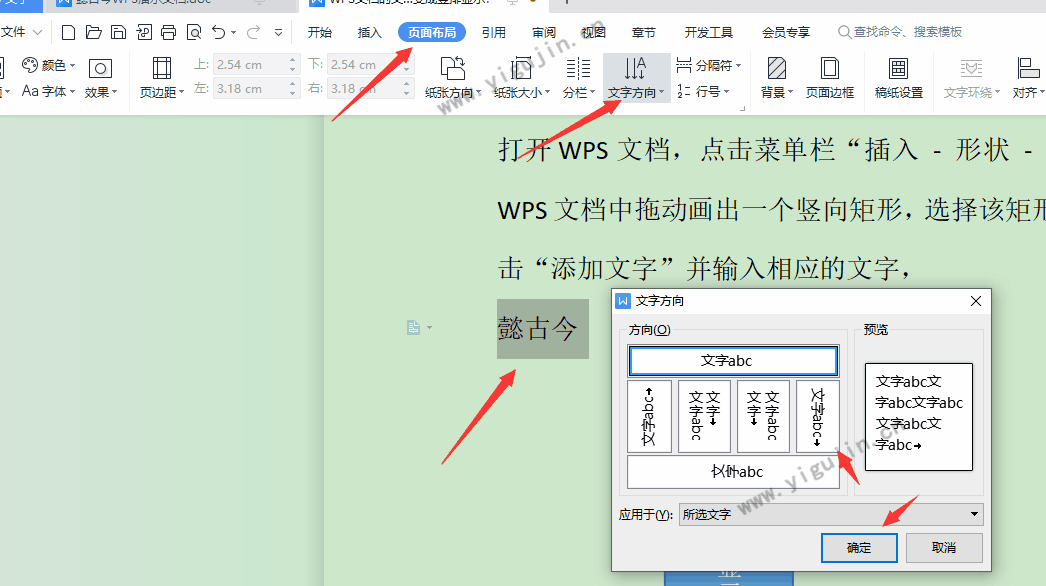Screen dimensions: 1046x586
Task: Increase top margin stepper value
Action: [292, 60]
